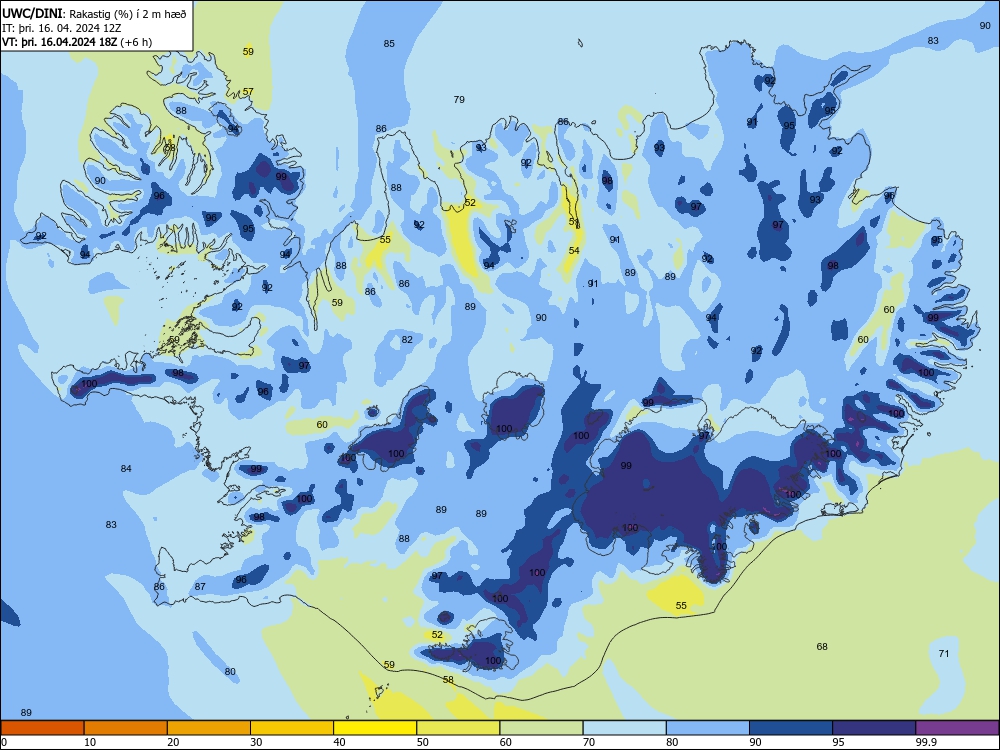This screenshot has width=1000, height=750.
Task: Click the pale blue 70–80 legend swatch
Action: coord(624,728)
